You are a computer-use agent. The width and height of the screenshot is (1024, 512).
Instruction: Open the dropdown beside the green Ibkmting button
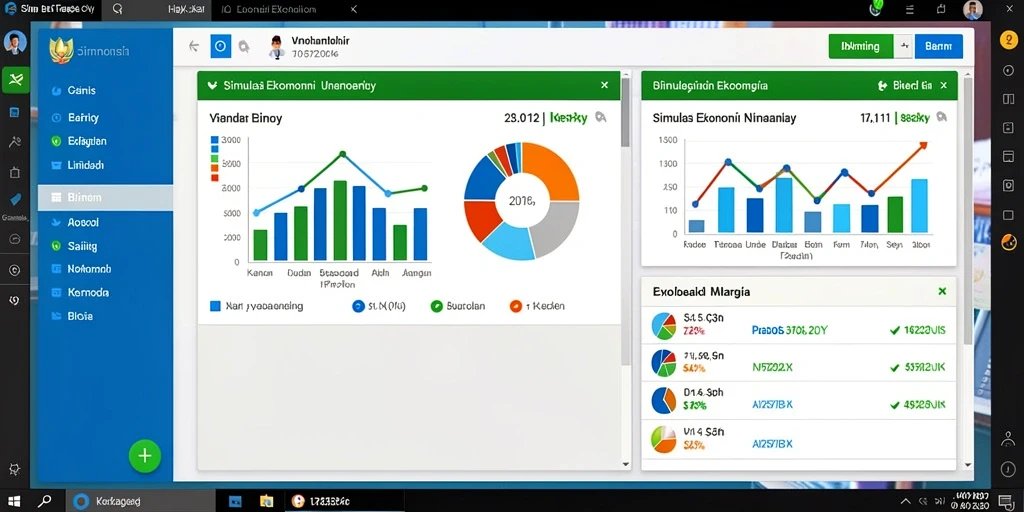tap(904, 46)
